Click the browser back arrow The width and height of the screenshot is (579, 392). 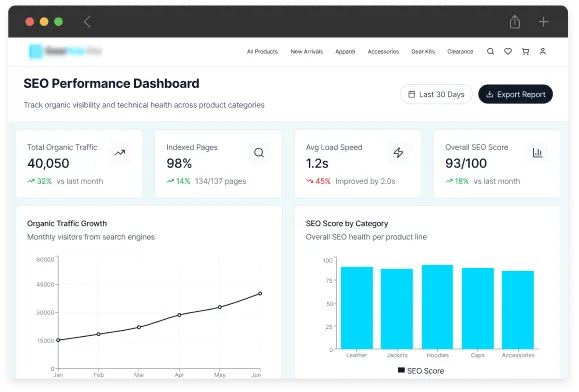coord(87,22)
